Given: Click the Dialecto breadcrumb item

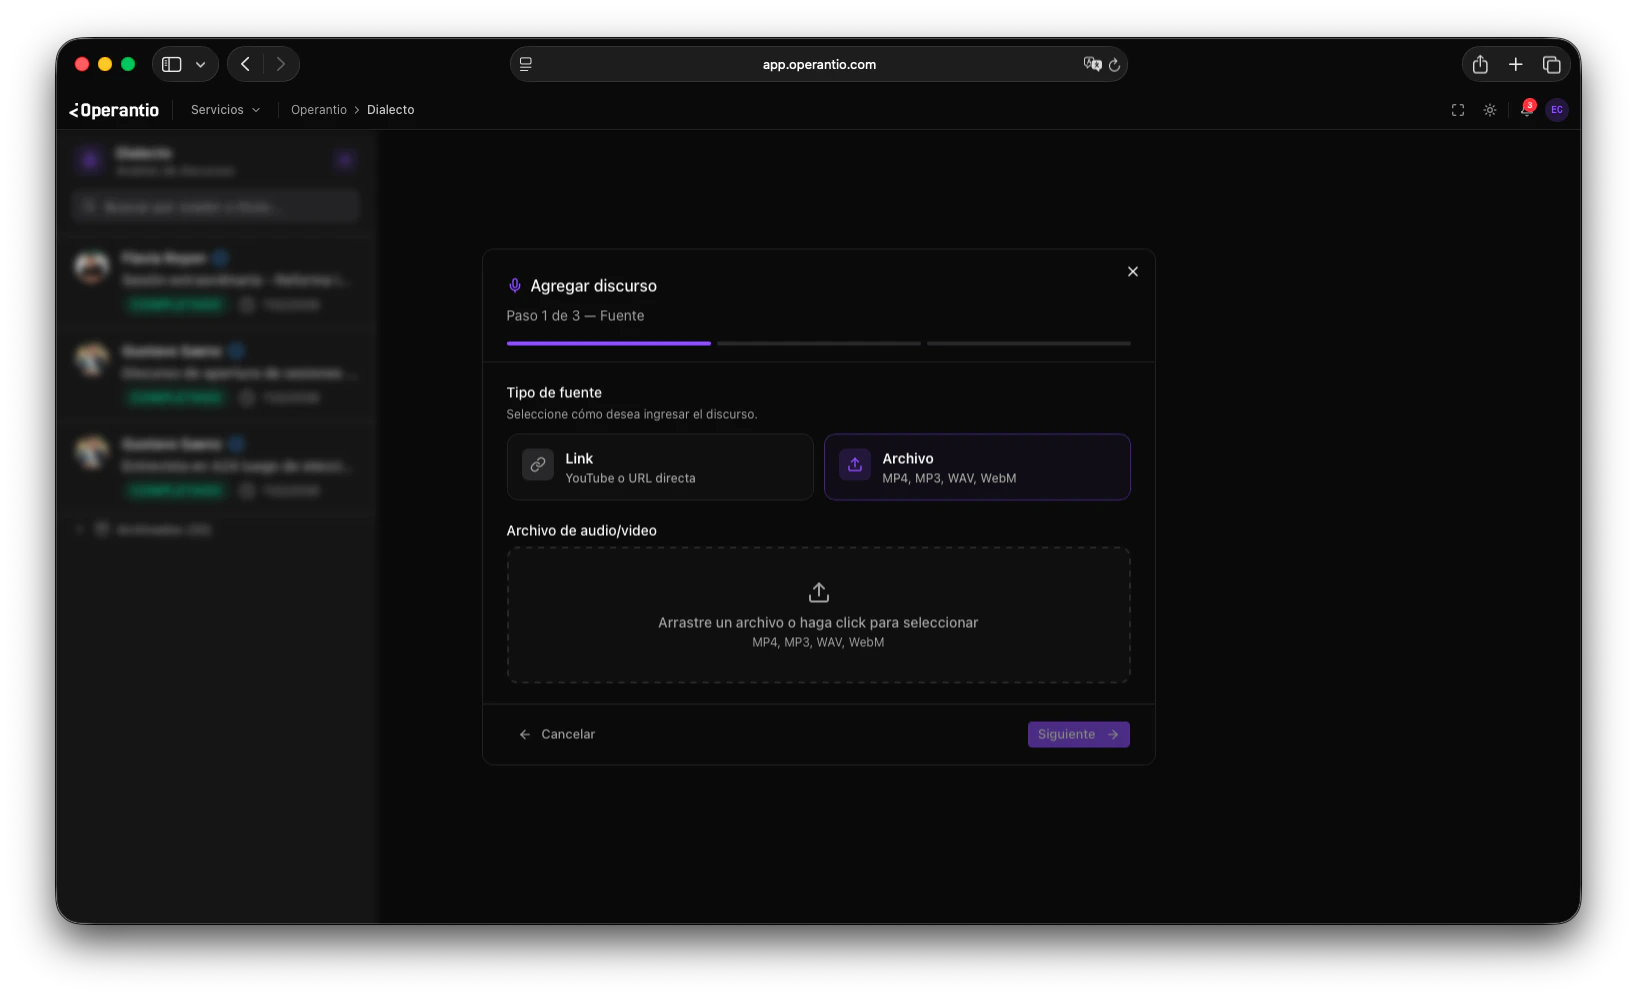Looking at the screenshot, I should point(390,110).
